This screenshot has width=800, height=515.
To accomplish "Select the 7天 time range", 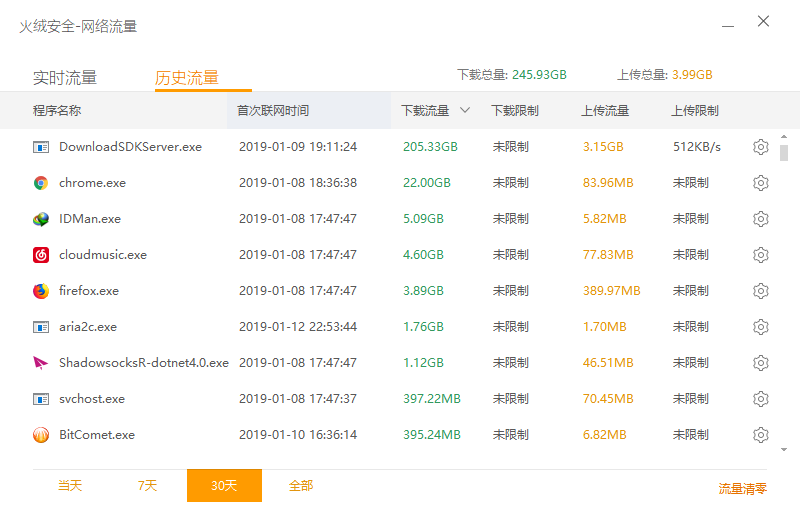I will pos(148,486).
